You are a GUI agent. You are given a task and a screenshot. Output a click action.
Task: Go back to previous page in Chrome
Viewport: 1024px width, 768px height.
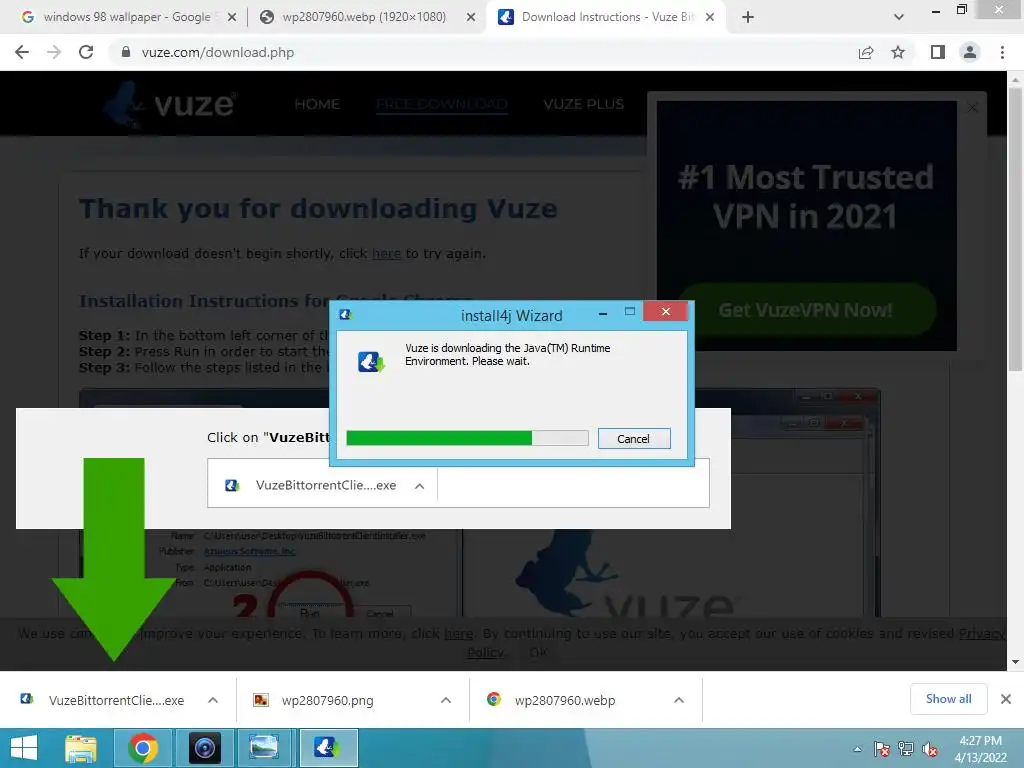tap(22, 52)
